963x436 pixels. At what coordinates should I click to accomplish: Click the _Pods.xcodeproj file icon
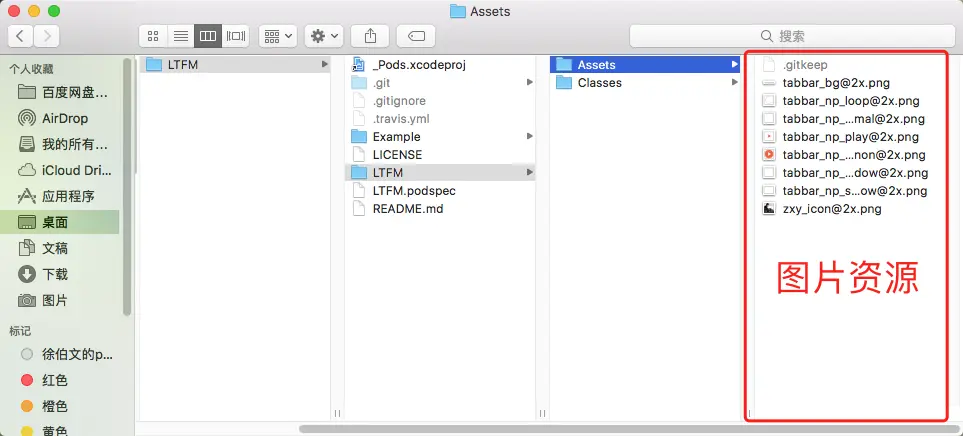click(358, 64)
